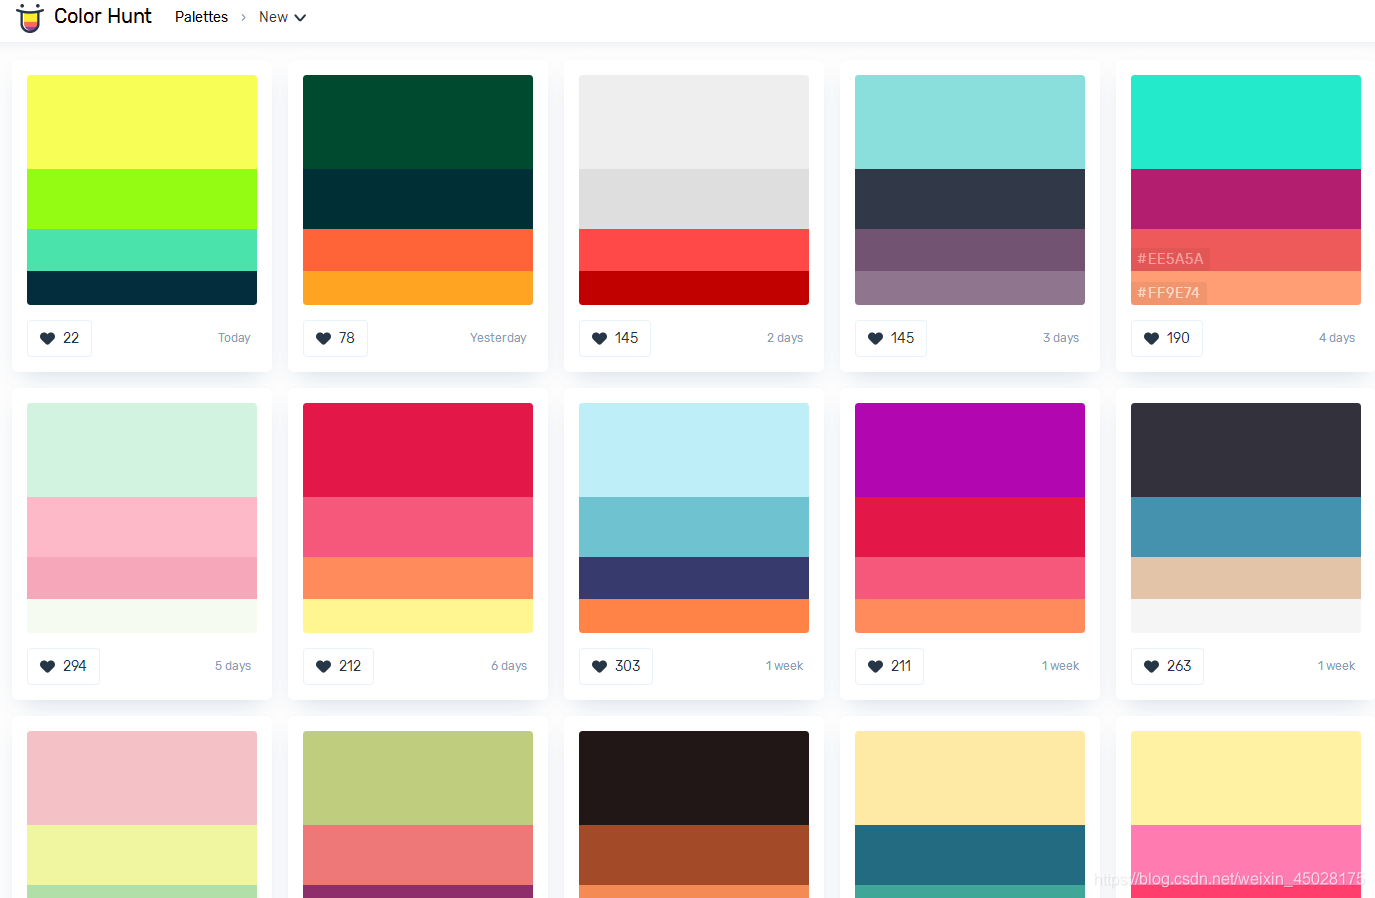Open the Palettes menu item
The height and width of the screenshot is (898, 1375).
pyautogui.click(x=201, y=17)
